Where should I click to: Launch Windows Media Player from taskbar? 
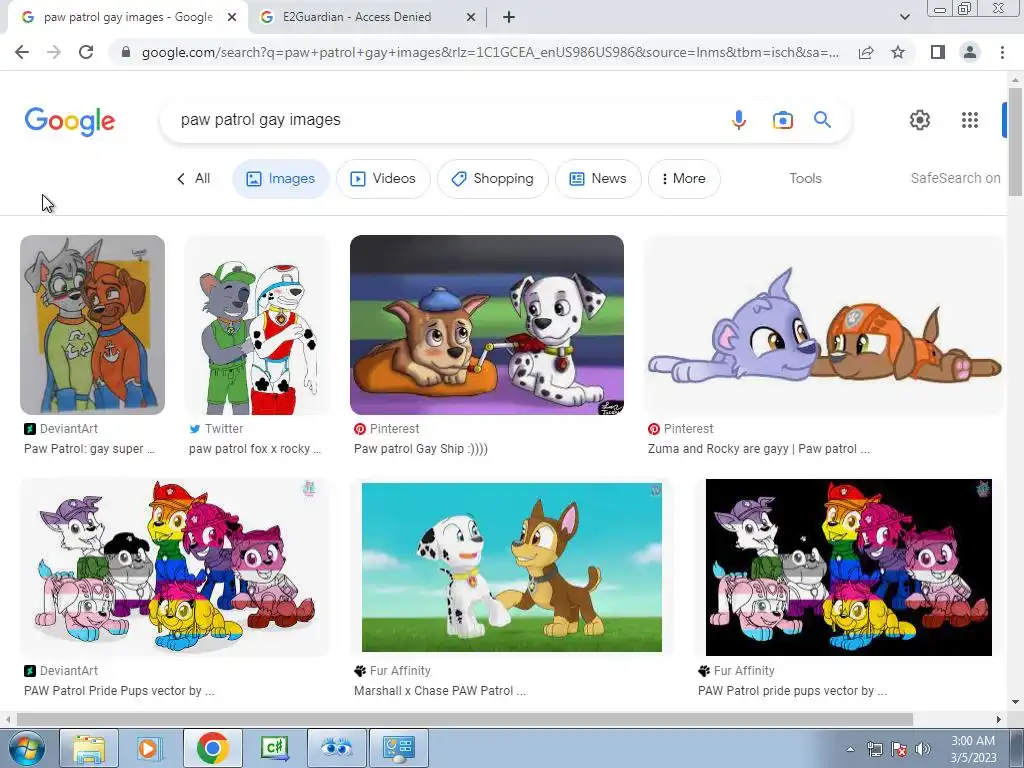point(150,748)
